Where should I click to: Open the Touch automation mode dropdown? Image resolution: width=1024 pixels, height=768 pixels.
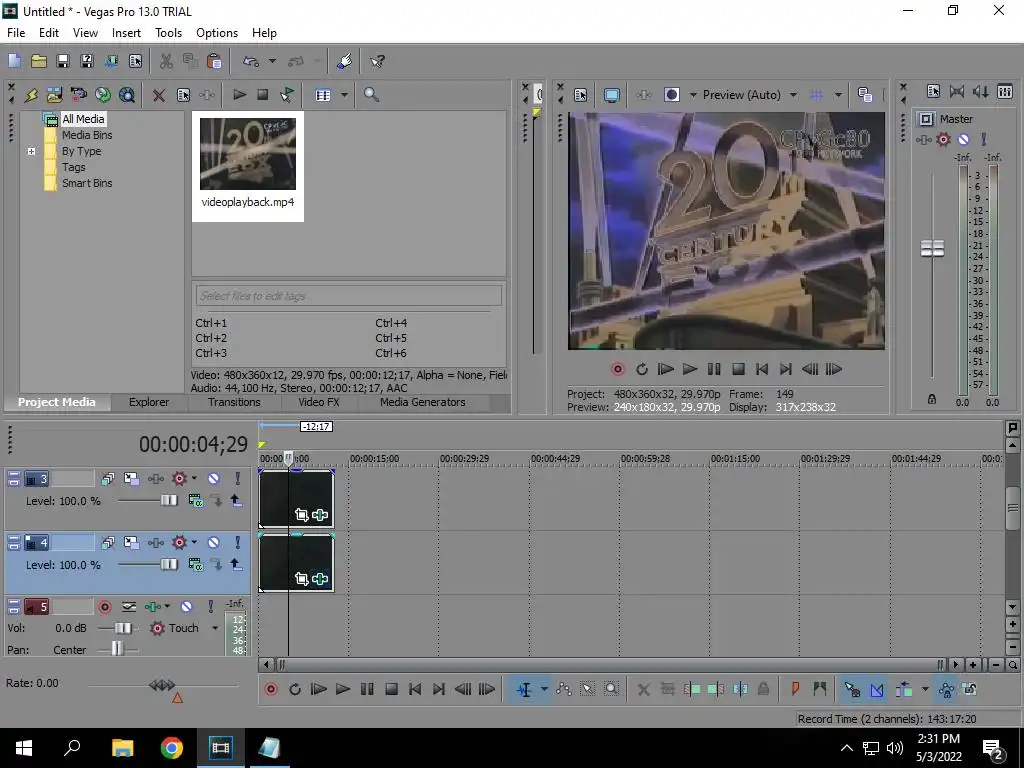215,628
